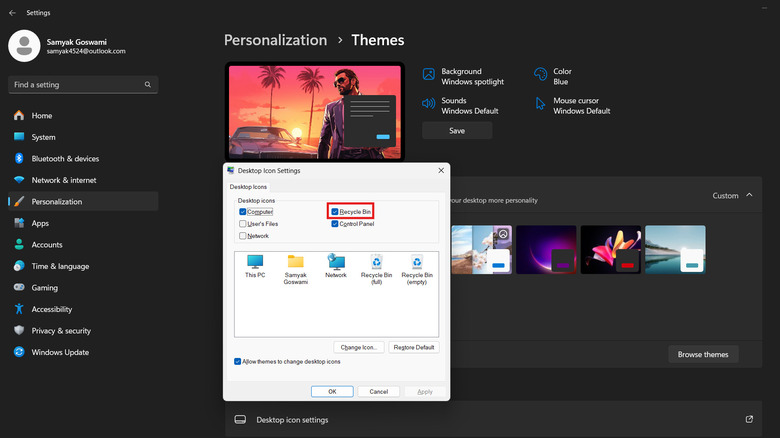
Task: Navigate to Personalization breadcrumb
Action: (275, 40)
